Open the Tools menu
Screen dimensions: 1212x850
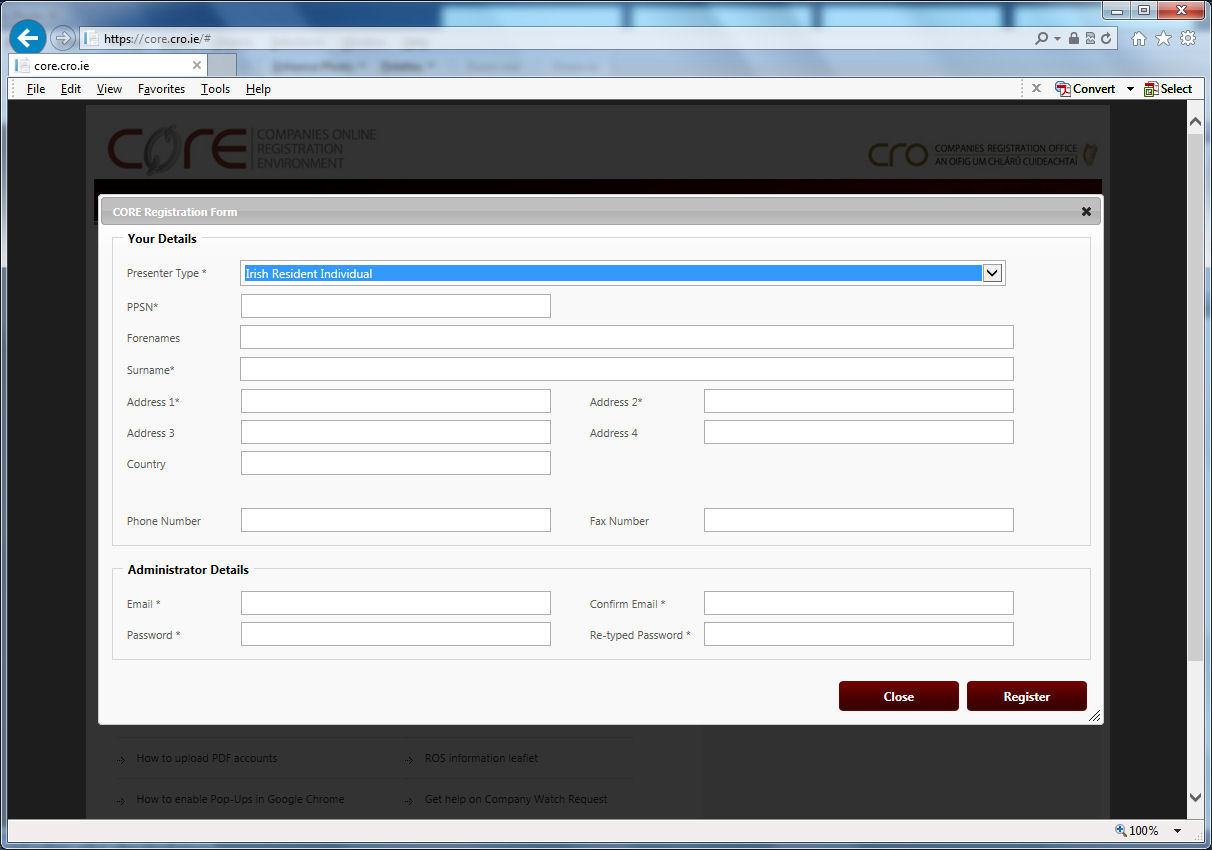click(215, 89)
